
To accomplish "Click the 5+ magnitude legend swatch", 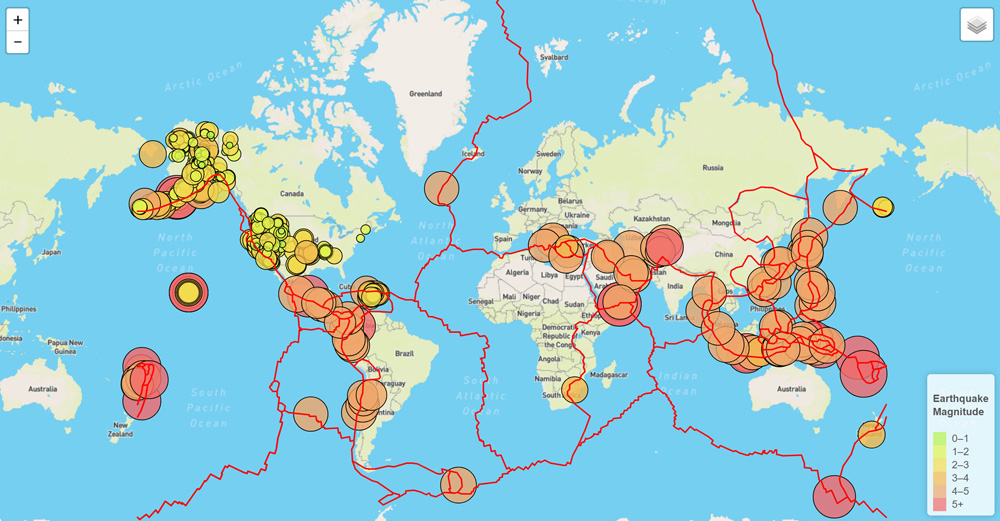I will coord(940,504).
